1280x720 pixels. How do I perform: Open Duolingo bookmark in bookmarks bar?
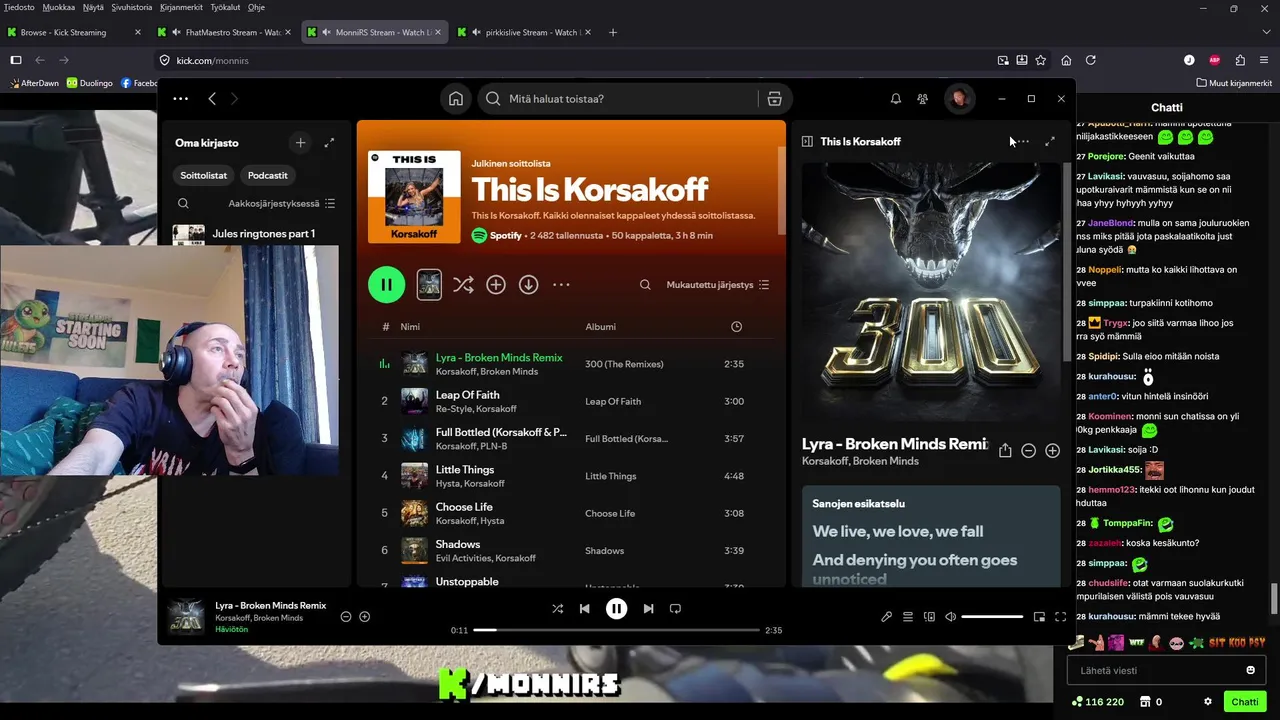[90, 83]
